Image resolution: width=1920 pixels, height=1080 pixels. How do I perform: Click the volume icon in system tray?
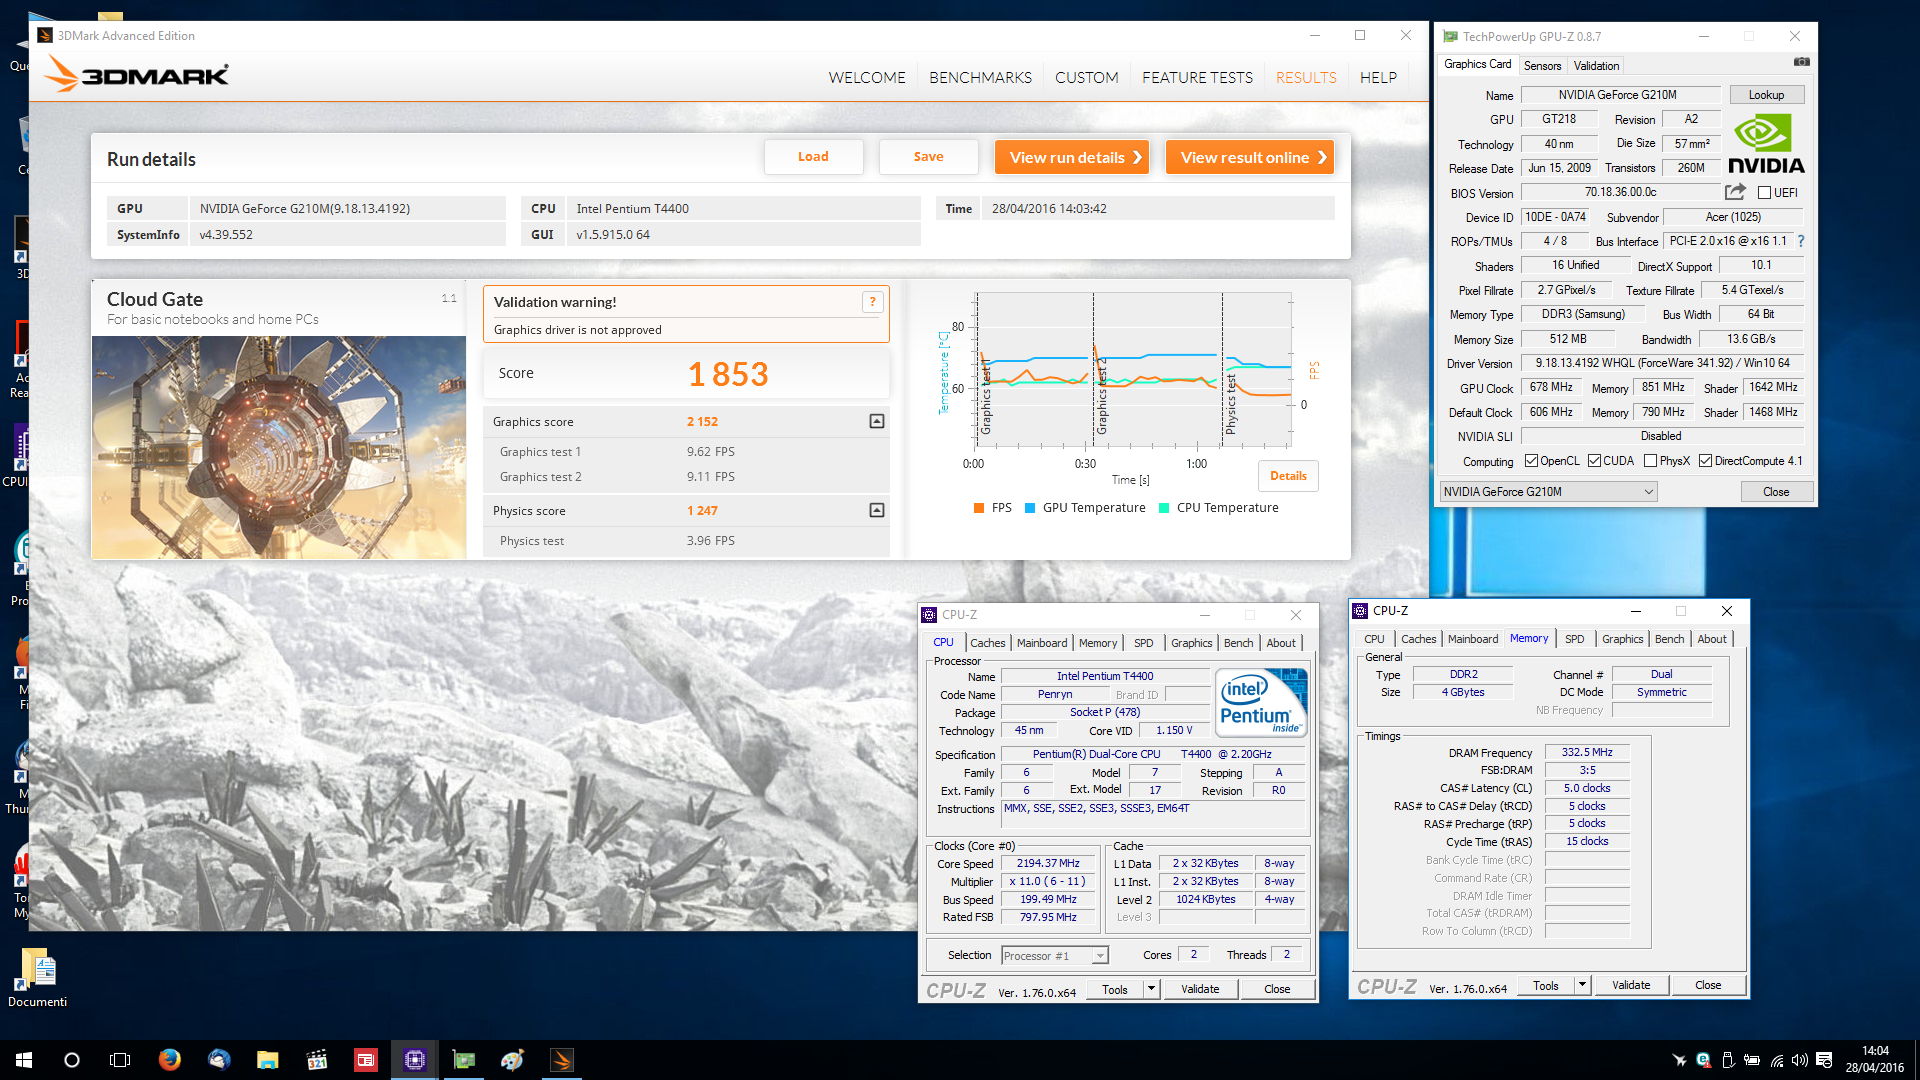click(x=1800, y=1060)
